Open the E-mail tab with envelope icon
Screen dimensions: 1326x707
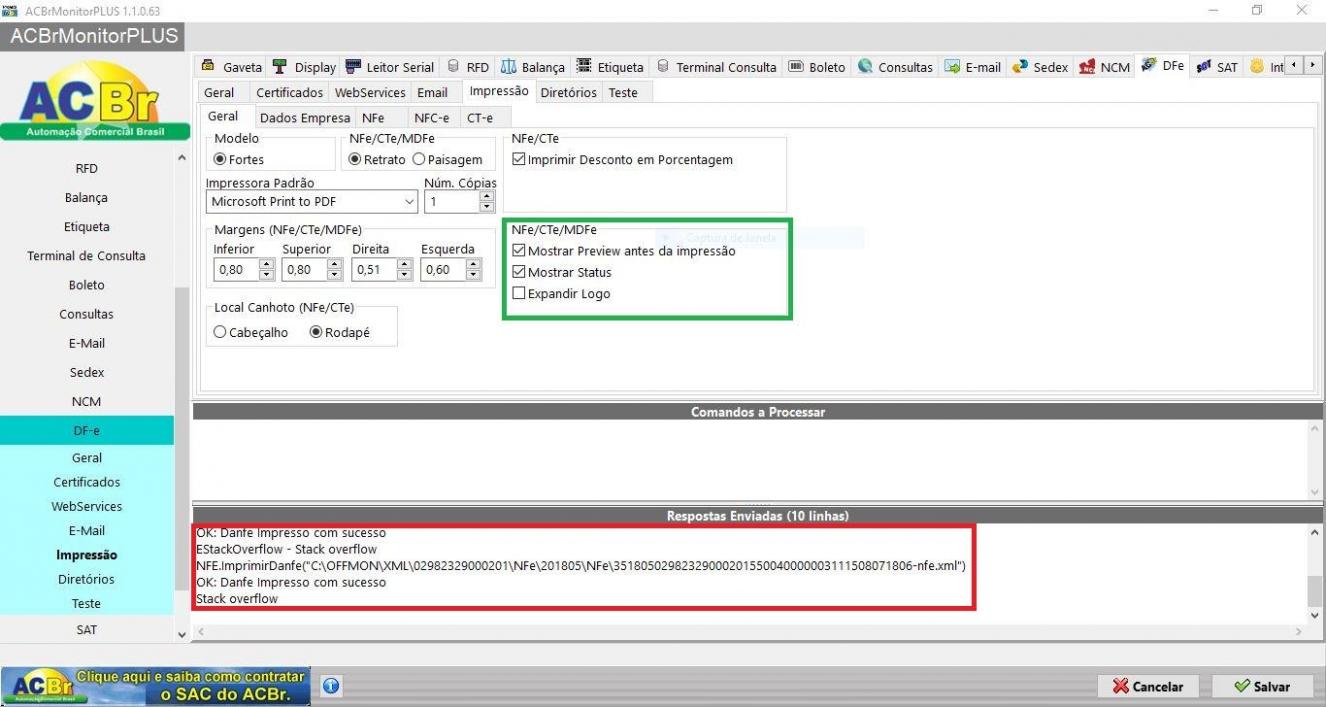click(972, 67)
